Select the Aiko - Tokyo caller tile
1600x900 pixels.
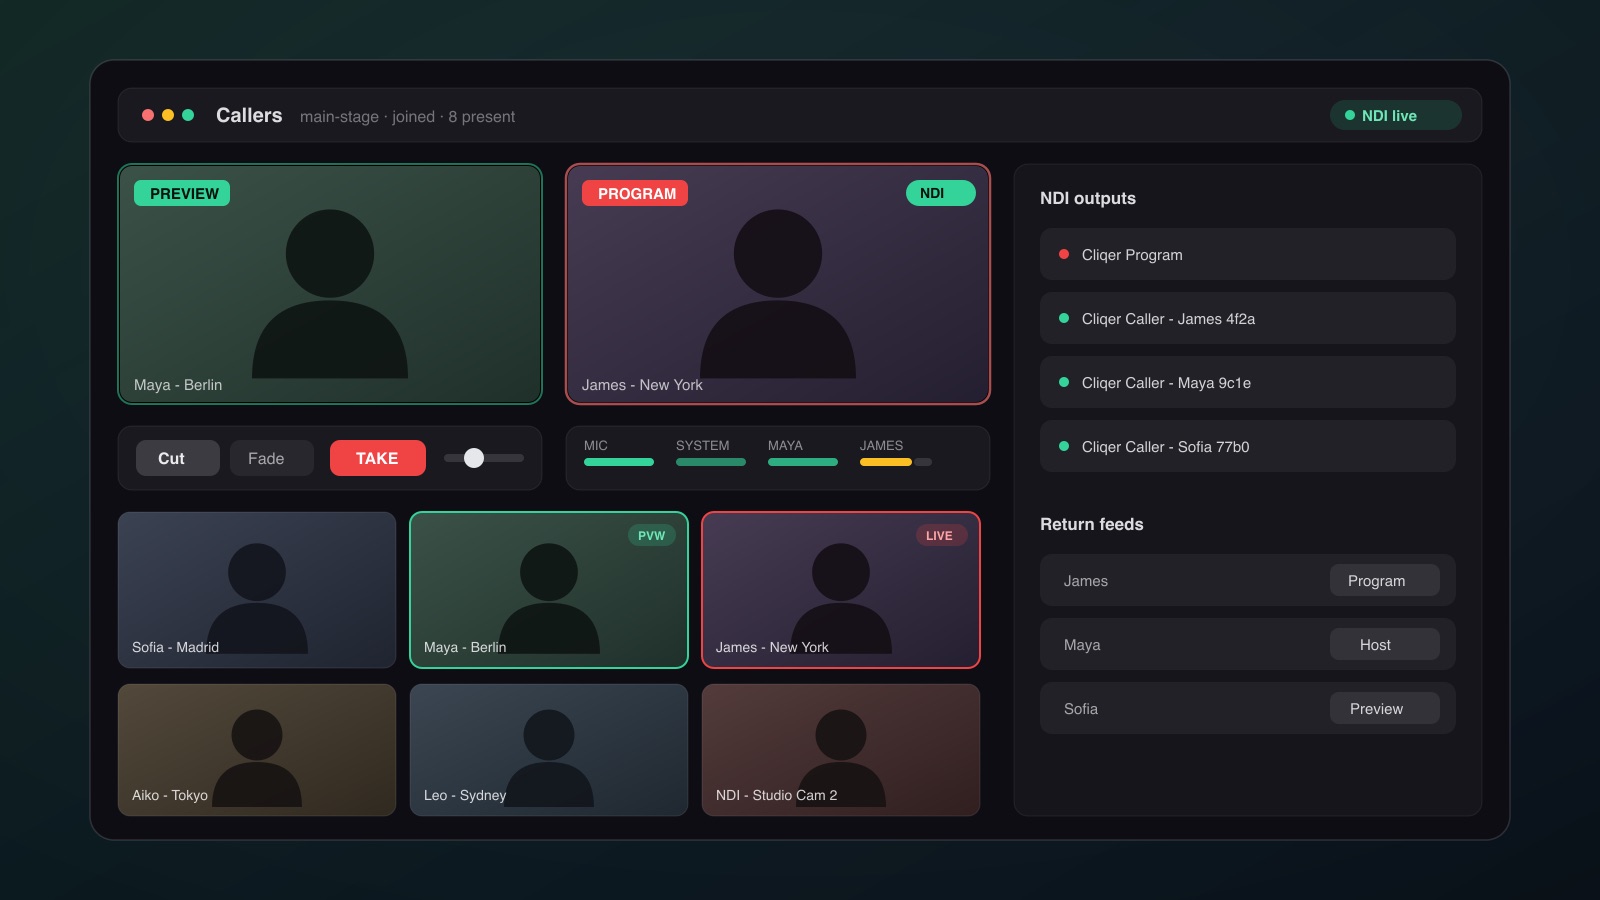[x=257, y=750]
